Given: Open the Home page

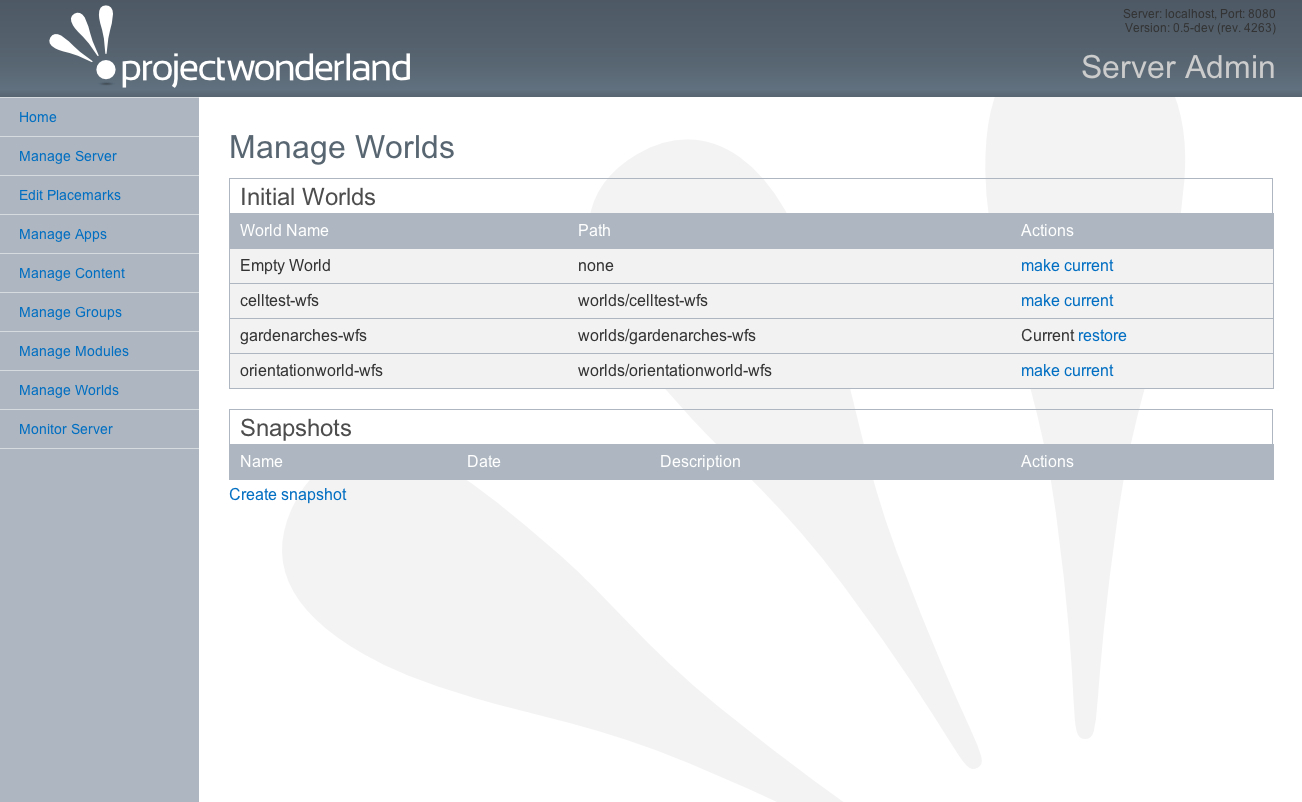Looking at the screenshot, I should point(38,117).
